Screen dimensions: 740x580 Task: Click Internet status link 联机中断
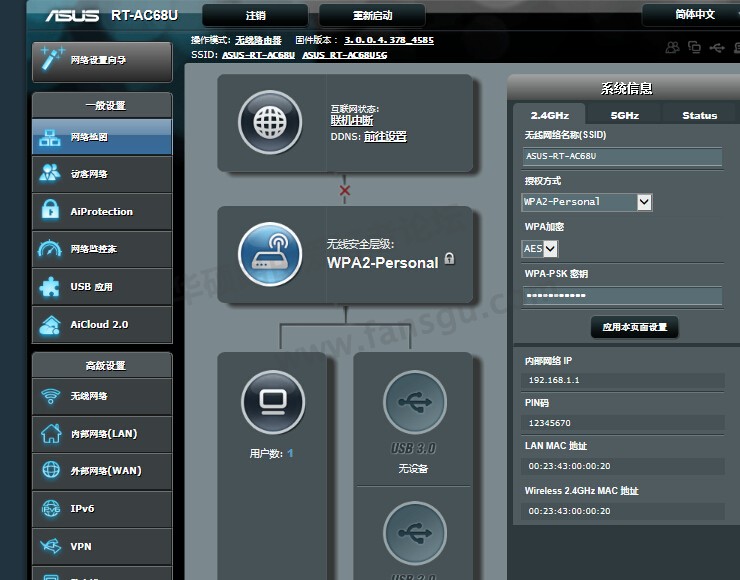point(352,121)
